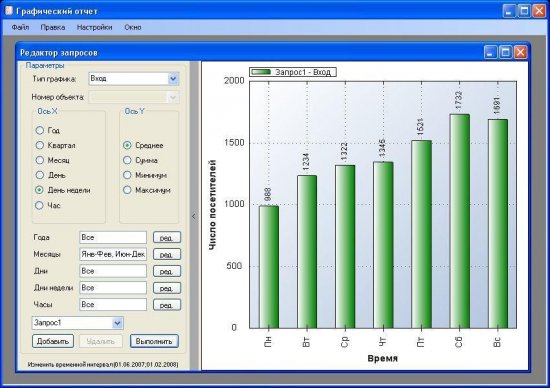
Task: Select the День недели radio button
Action: click(x=39, y=190)
